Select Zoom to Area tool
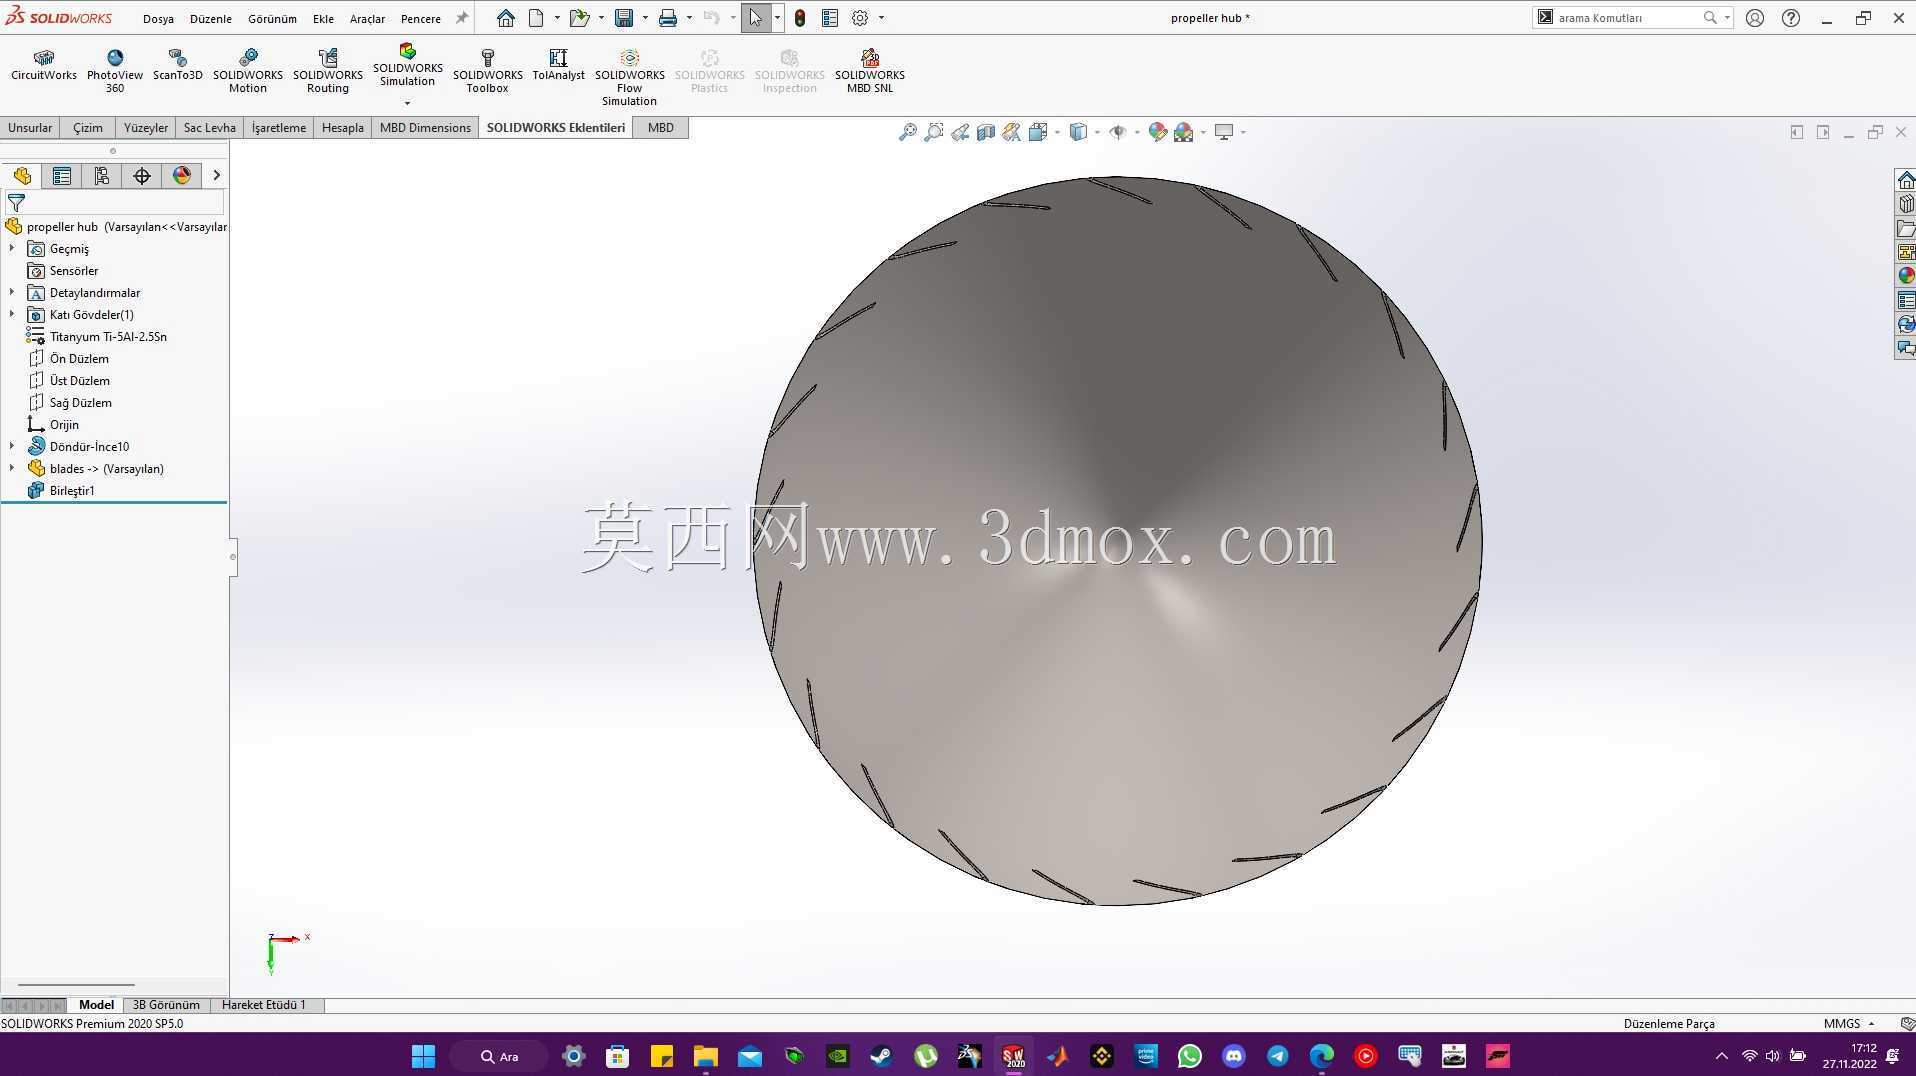 coord(934,132)
